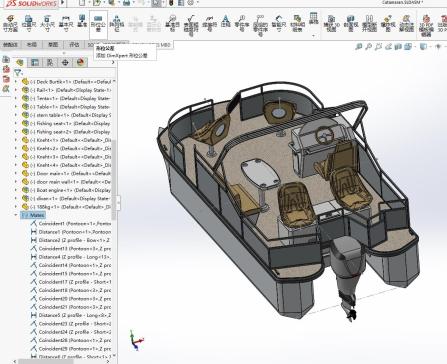This screenshot has width=447, height=364.
Task: Toggle the feature tree panel collapse handle
Action: coord(118,202)
